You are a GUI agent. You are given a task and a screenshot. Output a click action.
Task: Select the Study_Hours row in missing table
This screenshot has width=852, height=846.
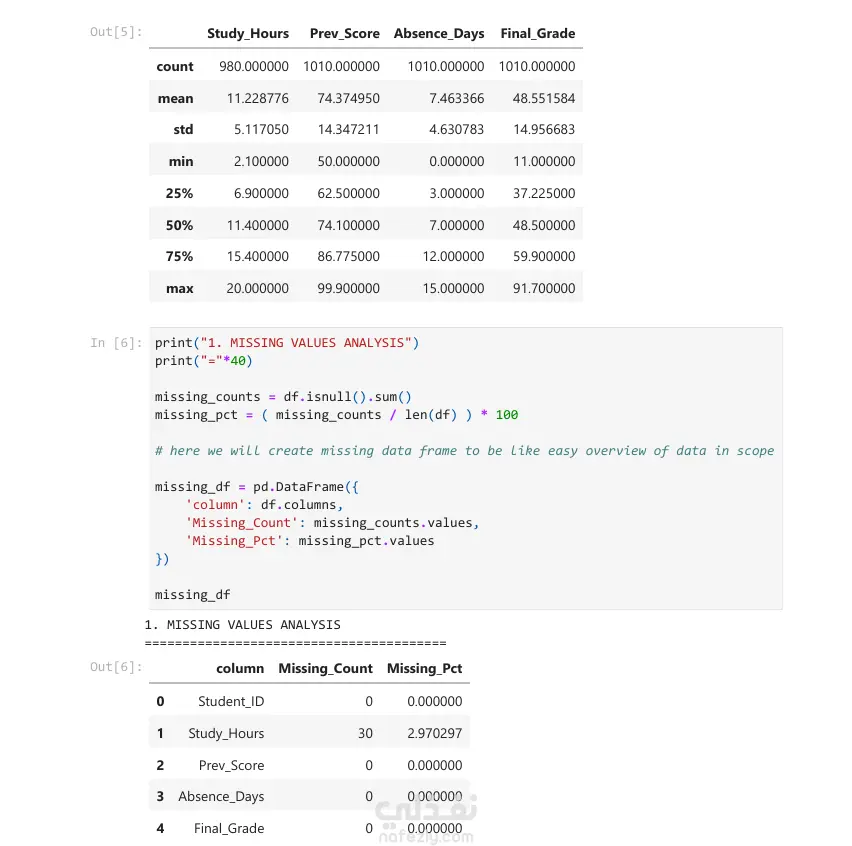pos(309,733)
